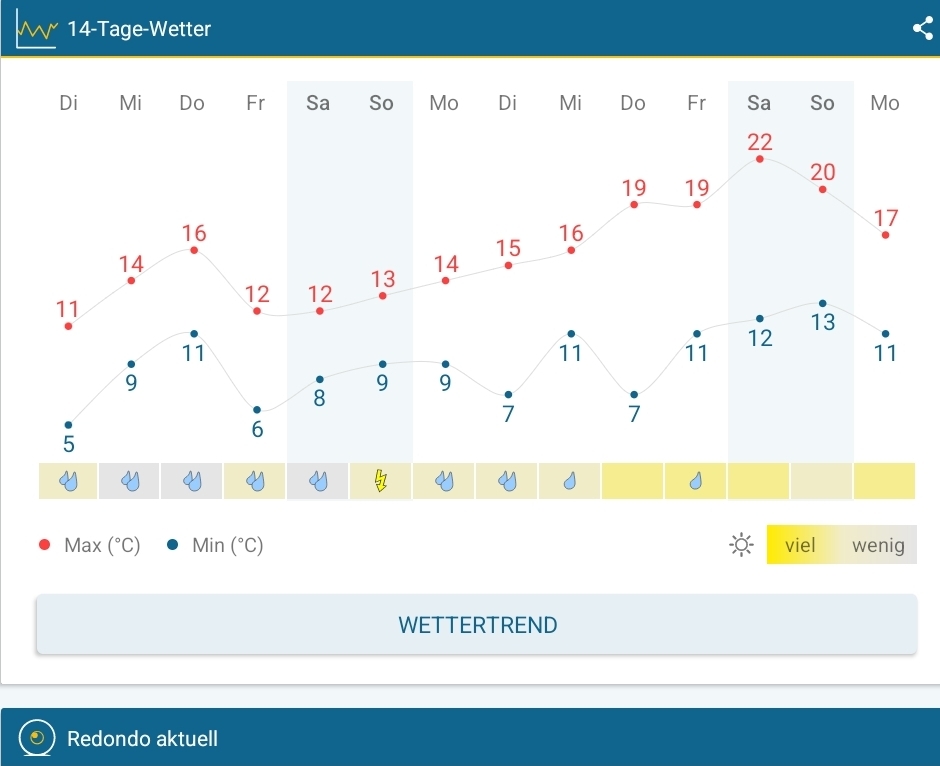Click the grey 'wenig' sunshine swatch
The width and height of the screenshot is (940, 766).
pos(878,545)
